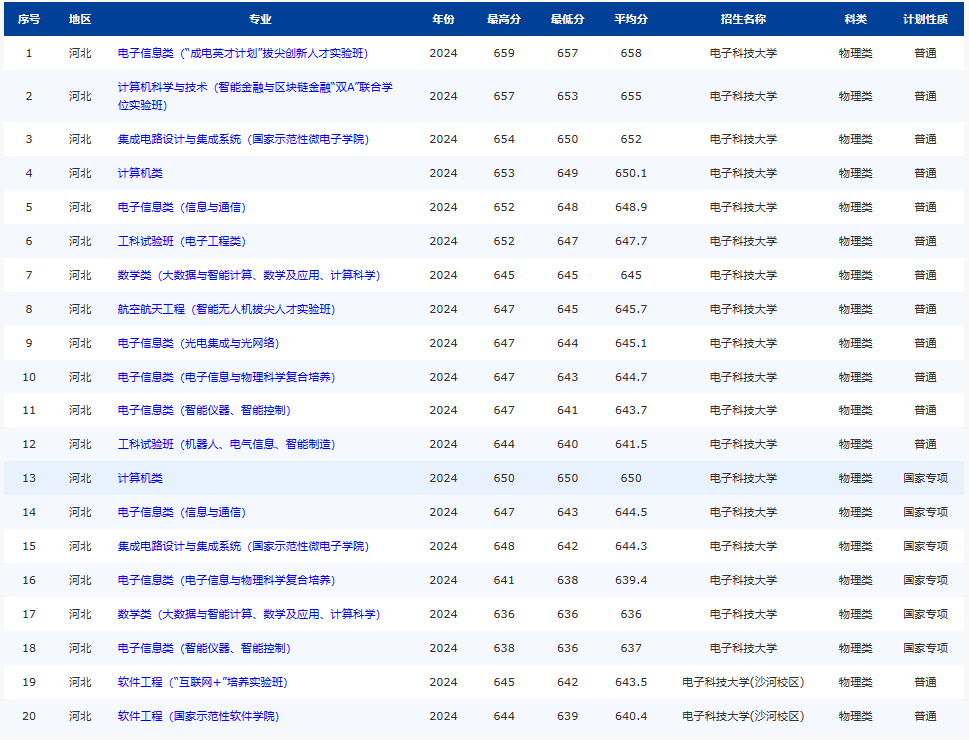Screen dimensions: 969x740
Task: Open link 软件工程 (国家示范性软件学院)
Action: point(198,716)
